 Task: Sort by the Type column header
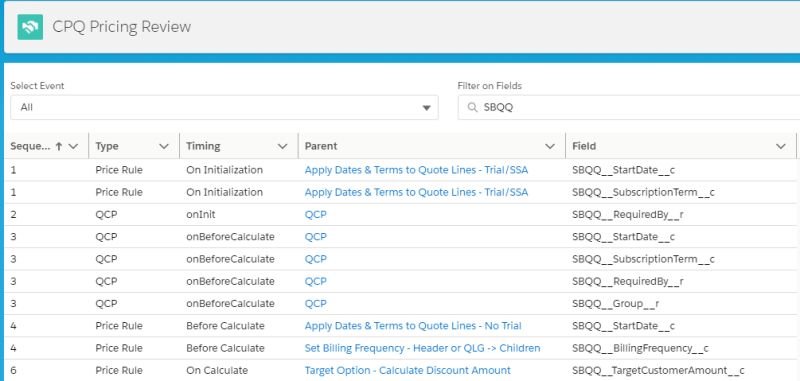(x=107, y=146)
